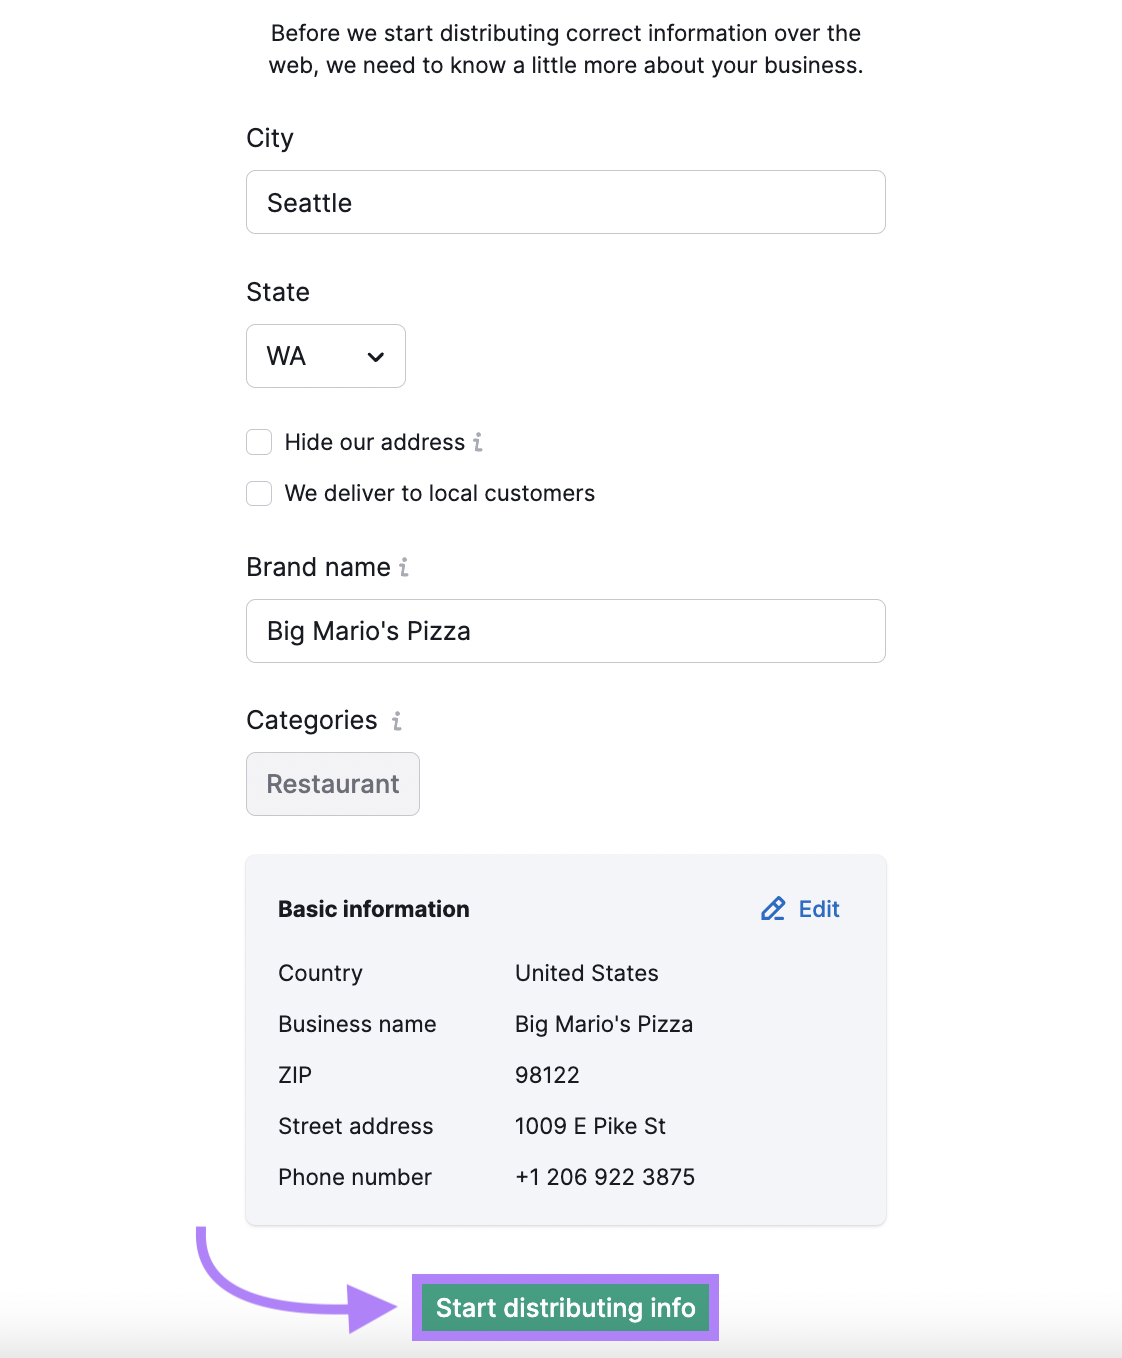Check We deliver to local customers
Image resolution: width=1122 pixels, height=1358 pixels.
click(258, 493)
